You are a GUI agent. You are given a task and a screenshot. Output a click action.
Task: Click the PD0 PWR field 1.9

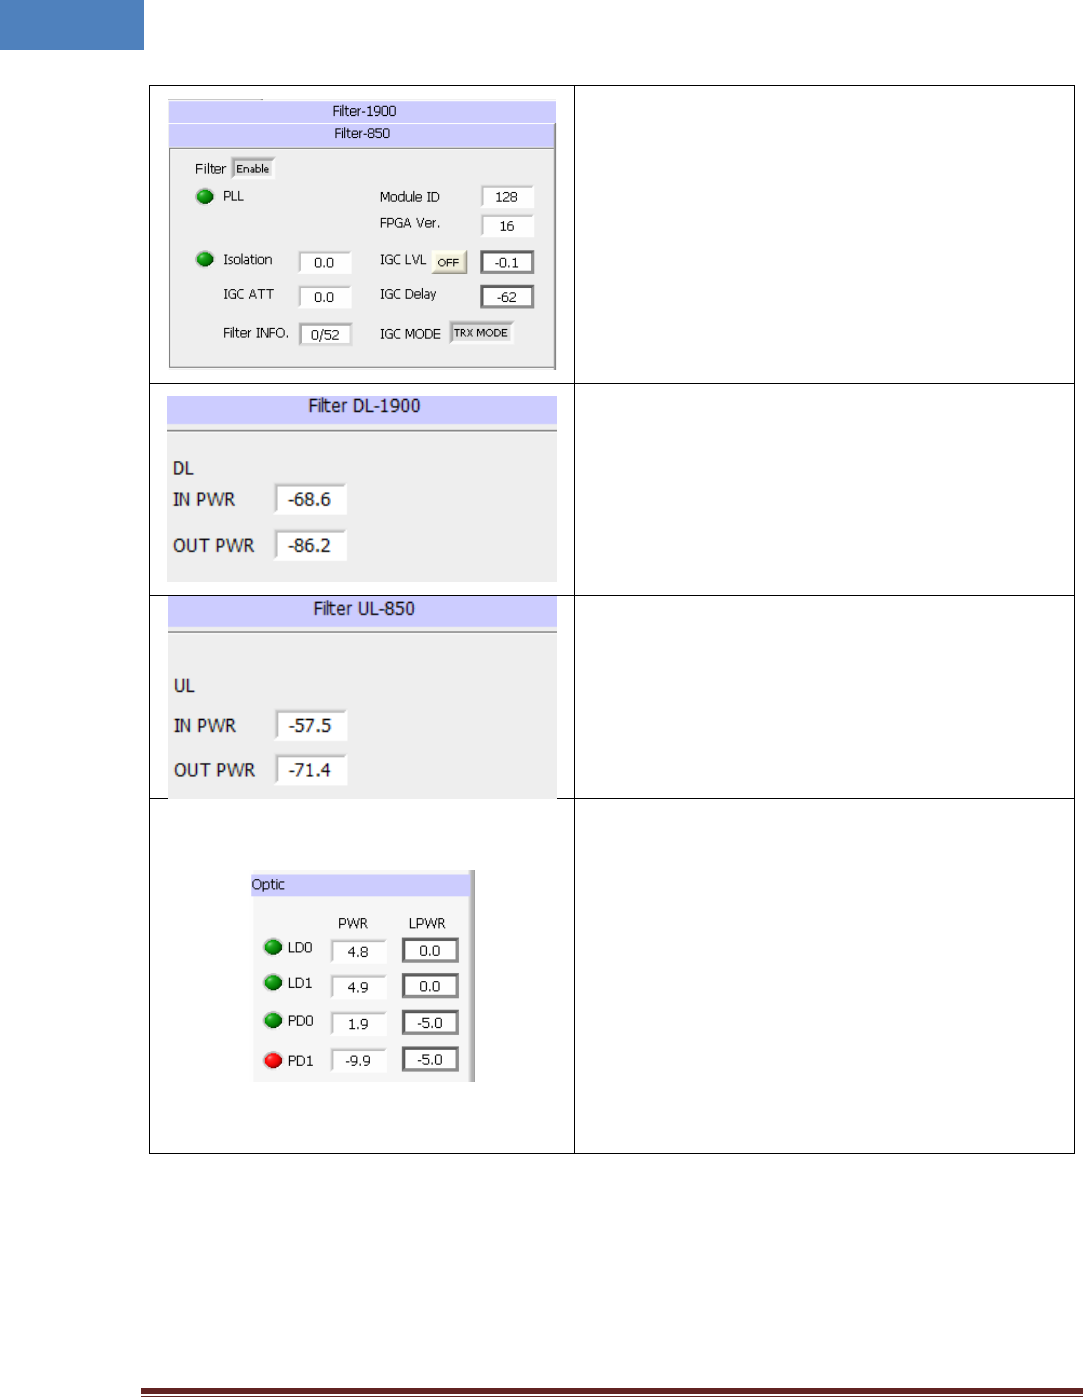pos(358,1024)
